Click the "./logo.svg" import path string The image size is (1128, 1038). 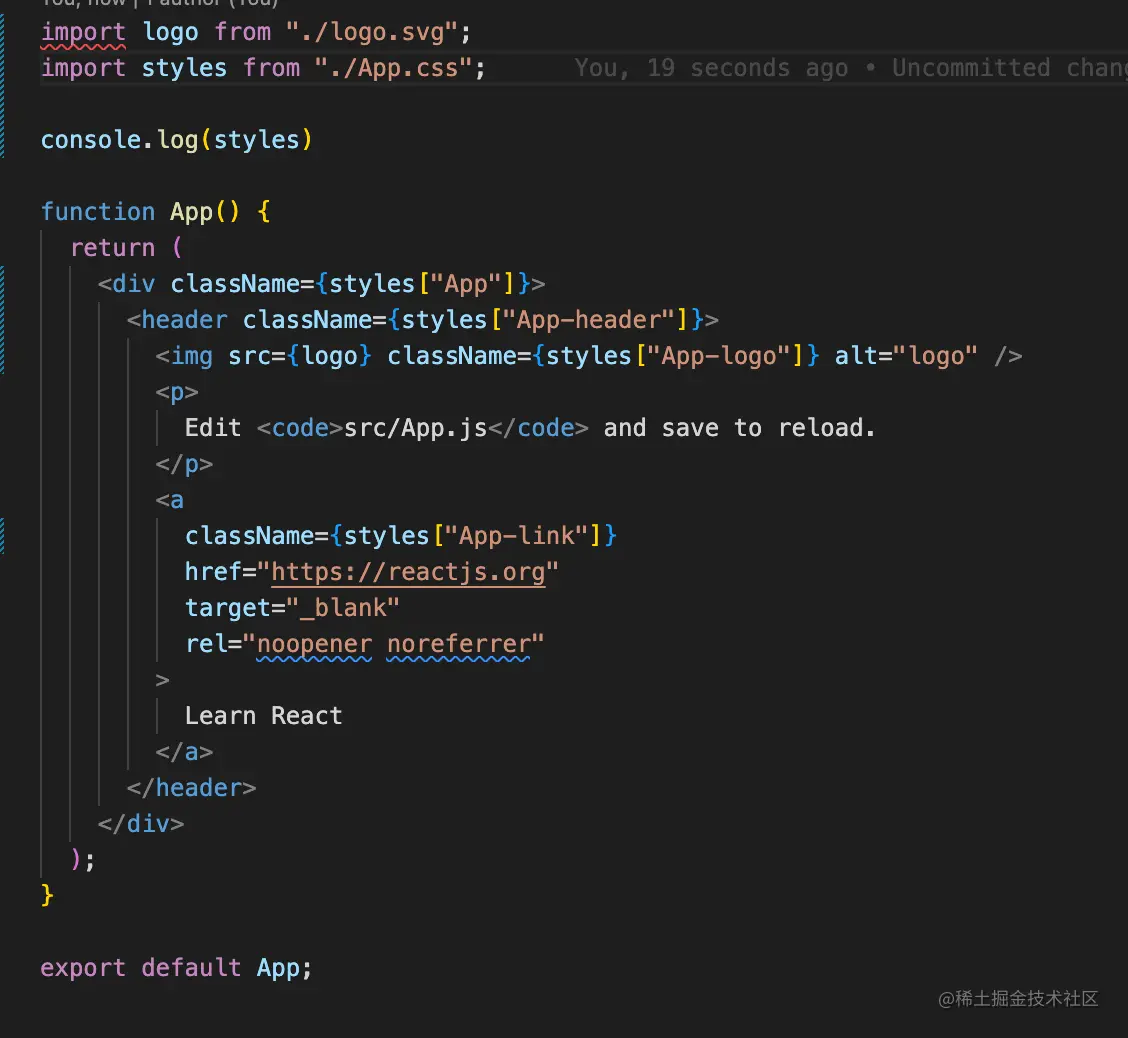371,32
